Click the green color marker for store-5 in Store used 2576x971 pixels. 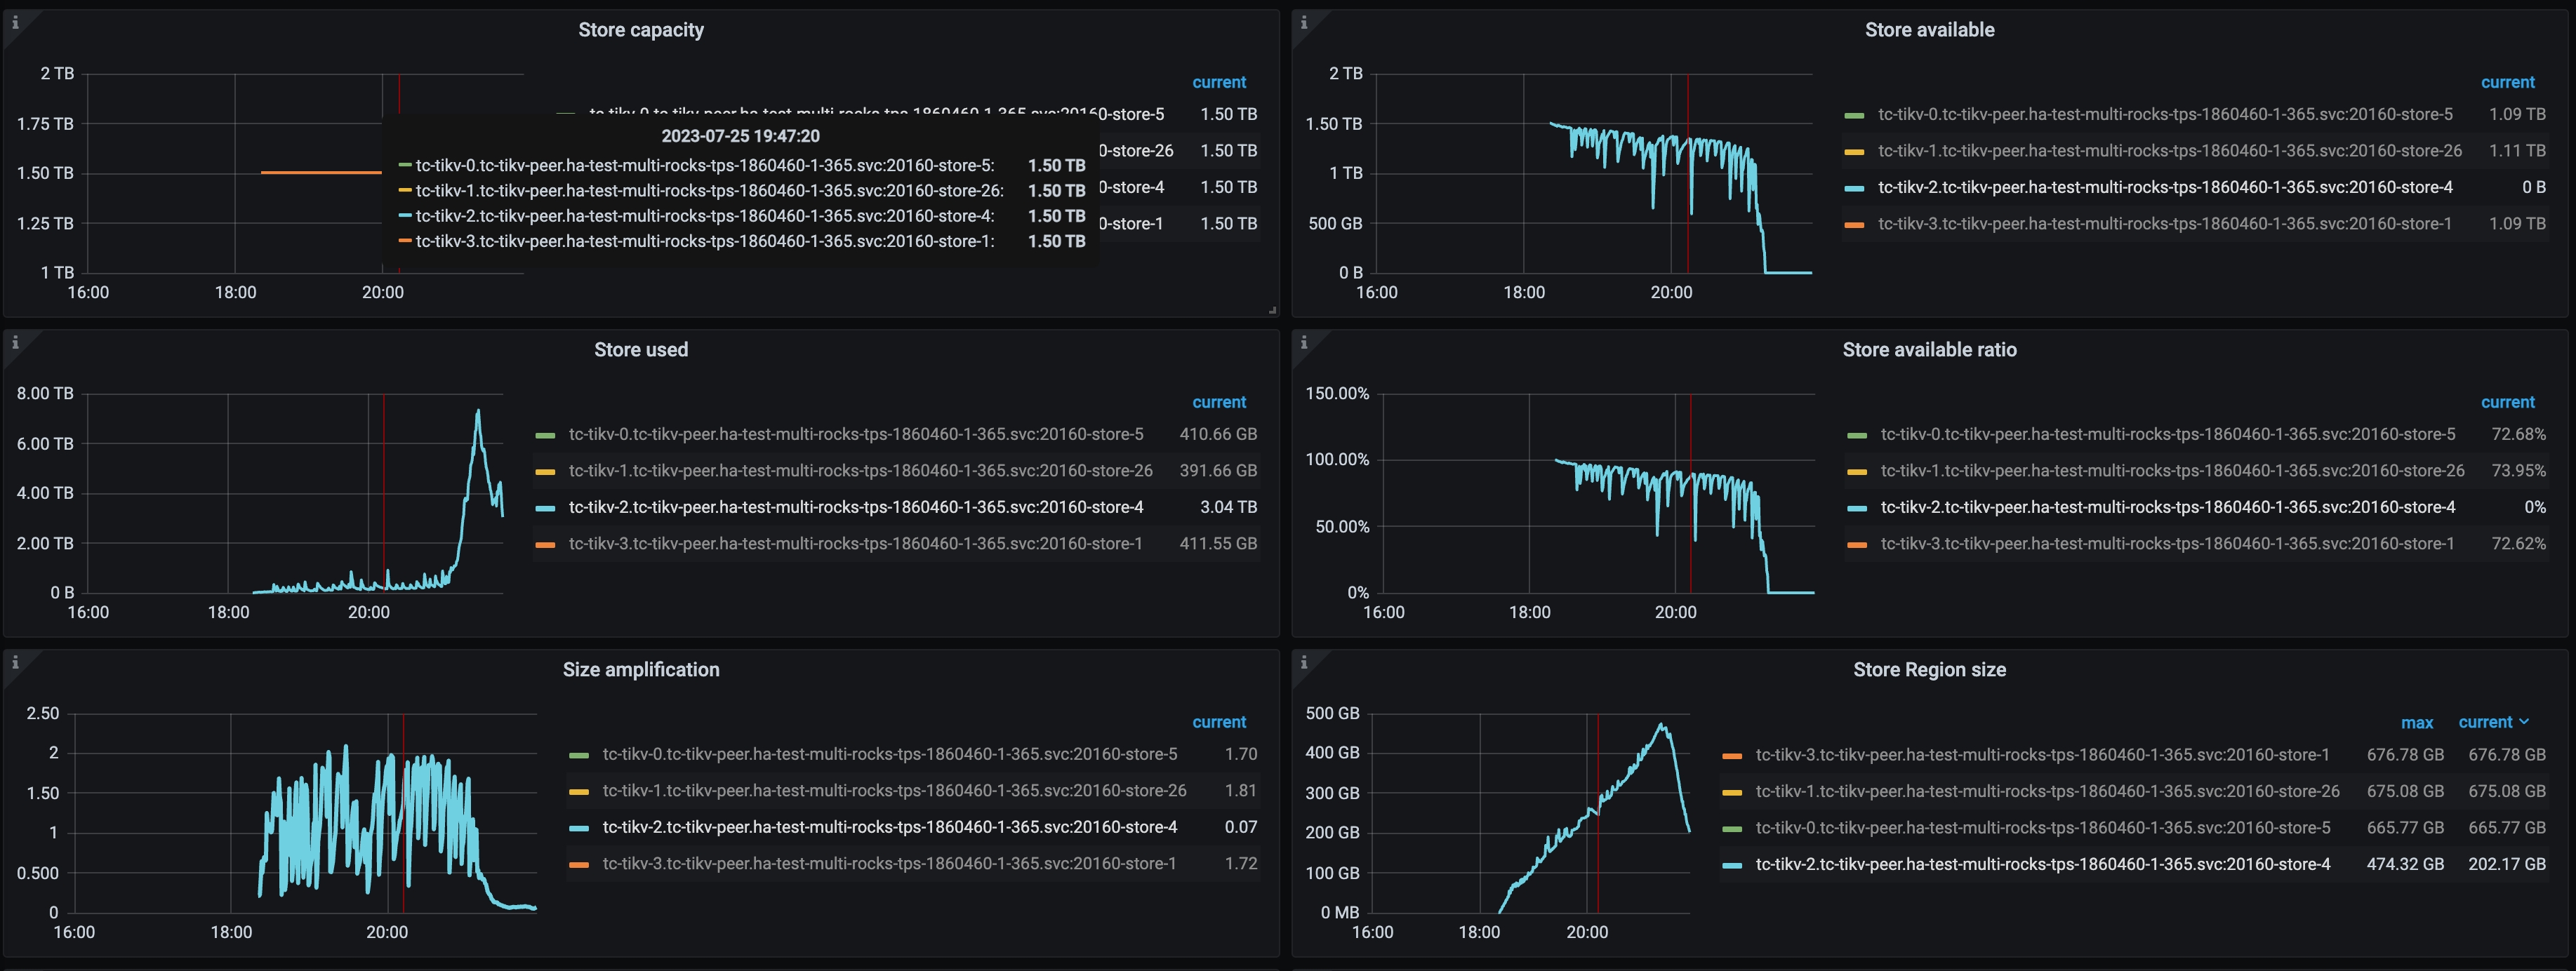(x=547, y=434)
